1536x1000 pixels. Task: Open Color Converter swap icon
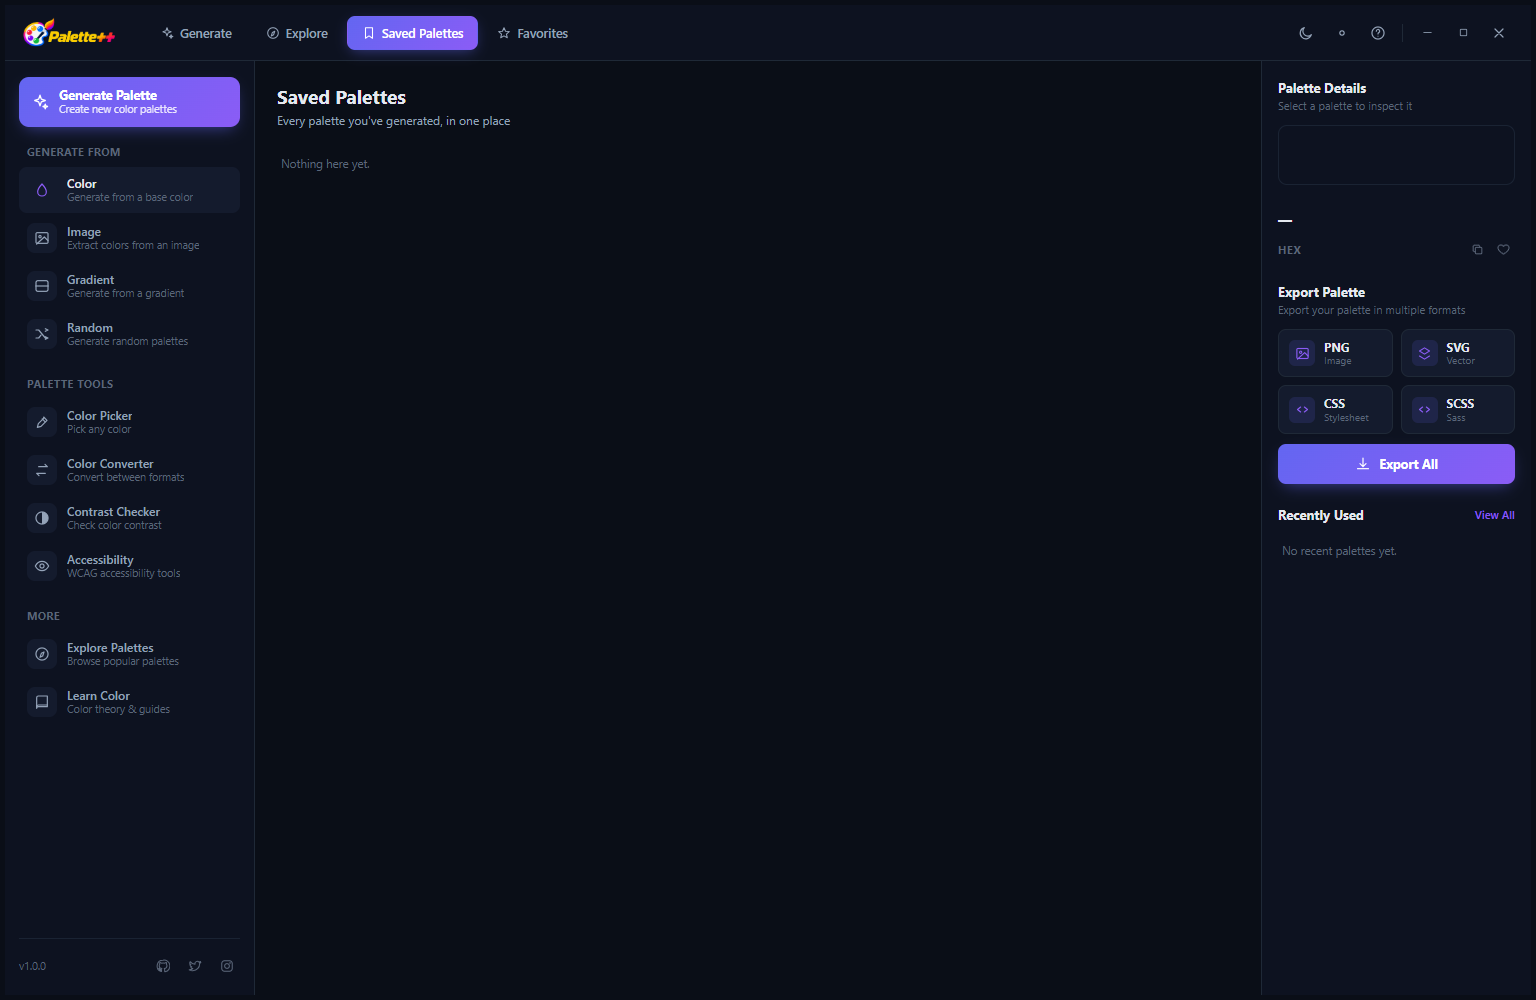click(x=42, y=470)
